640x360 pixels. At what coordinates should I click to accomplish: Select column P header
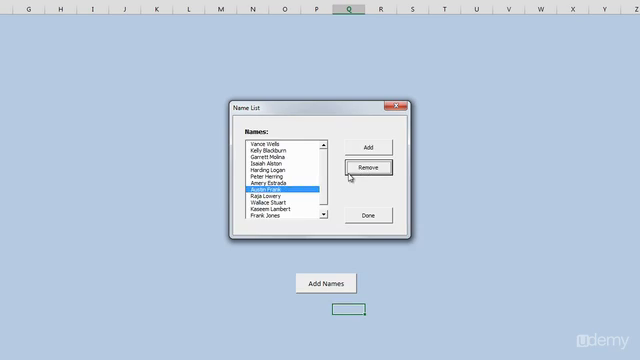[317, 9]
